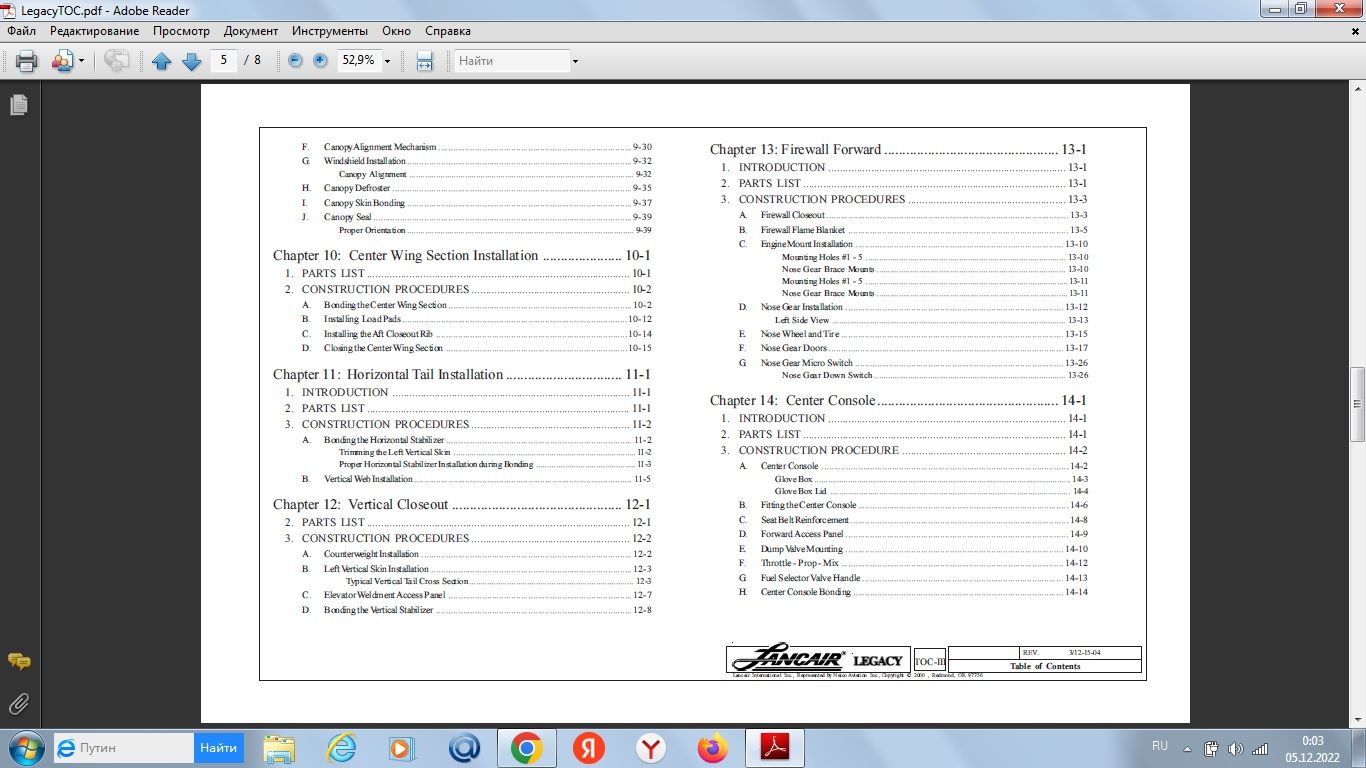Zoom in with the plus button
This screenshot has width=1366, height=768.
320,61
